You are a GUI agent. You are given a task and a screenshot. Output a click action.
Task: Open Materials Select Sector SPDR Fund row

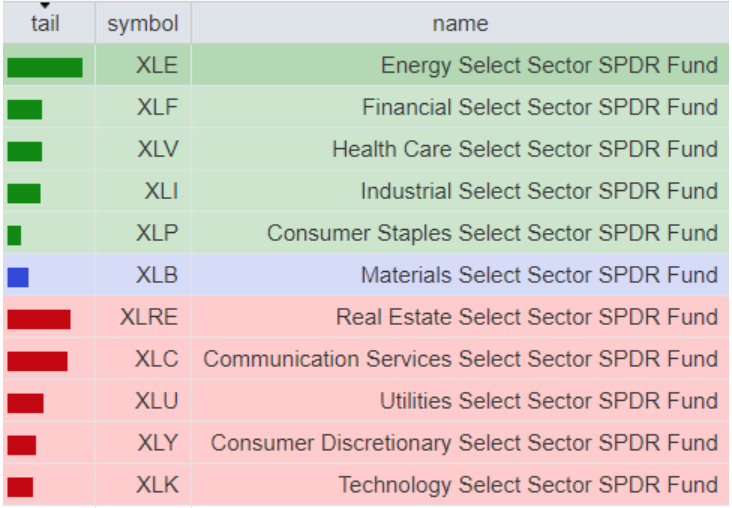pyautogui.click(x=539, y=276)
